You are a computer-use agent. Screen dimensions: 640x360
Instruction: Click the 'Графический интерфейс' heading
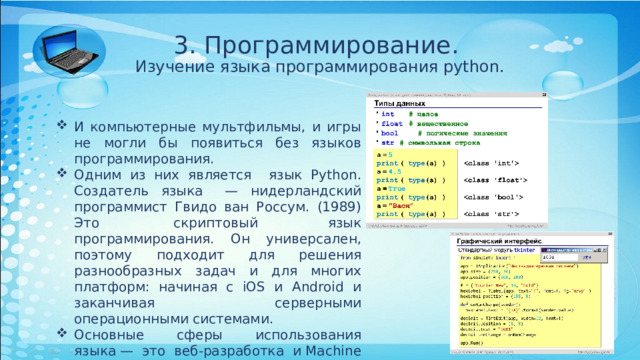click(x=499, y=241)
